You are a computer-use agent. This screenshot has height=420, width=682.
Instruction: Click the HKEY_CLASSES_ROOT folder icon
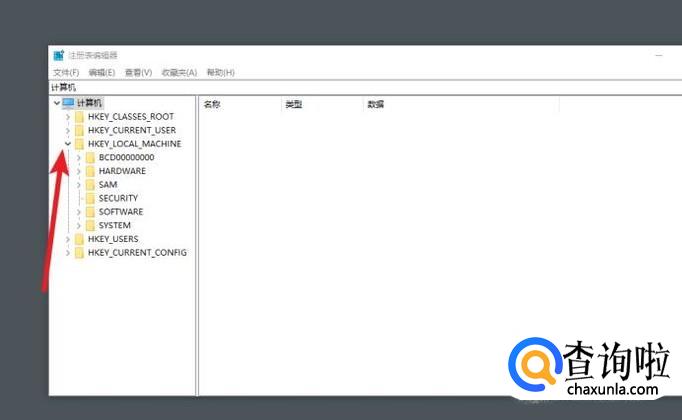point(79,117)
